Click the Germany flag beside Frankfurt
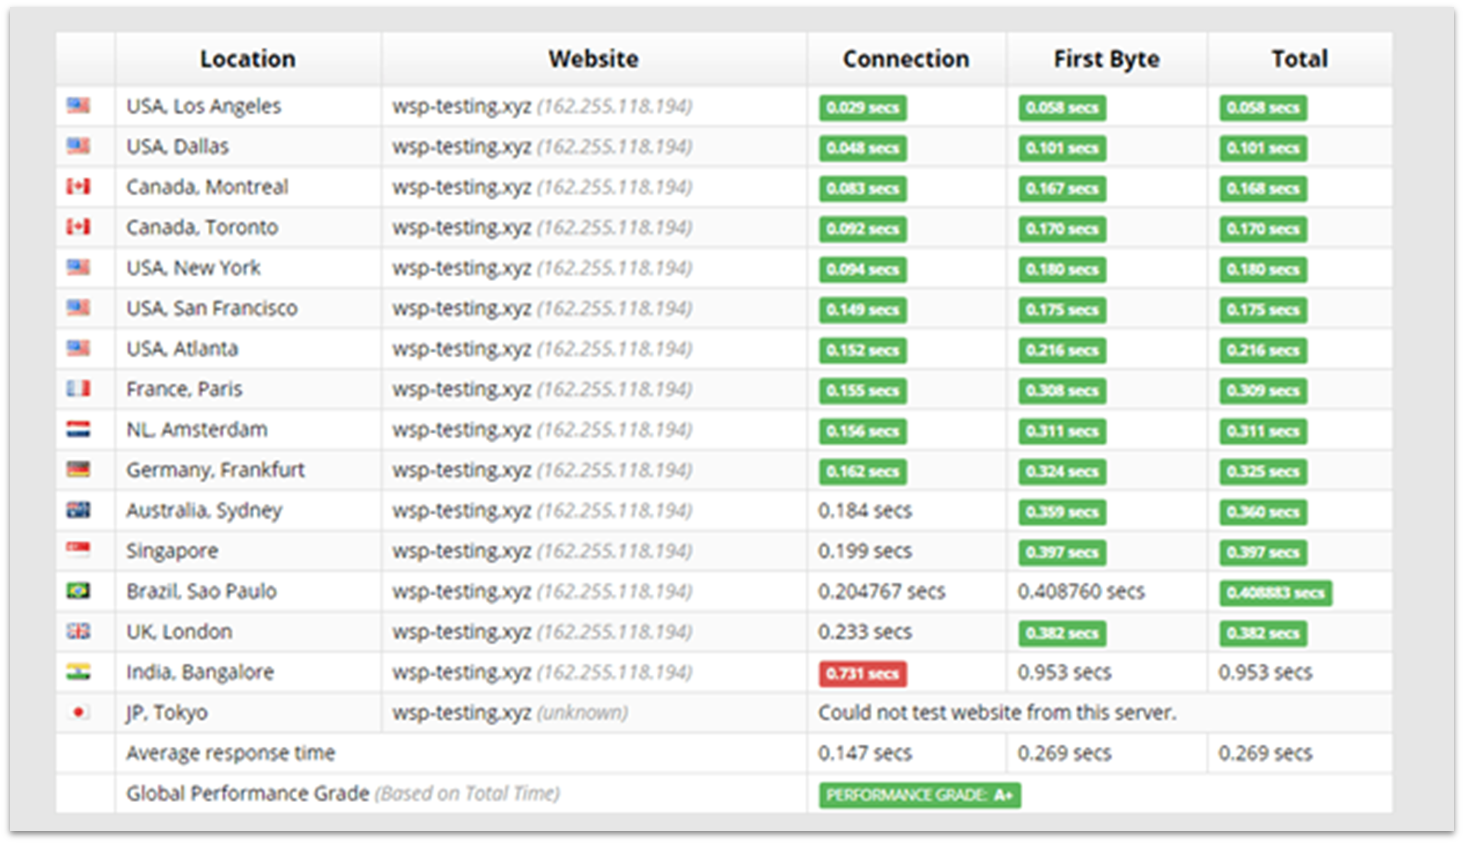This screenshot has width=1464, height=844. [78, 469]
